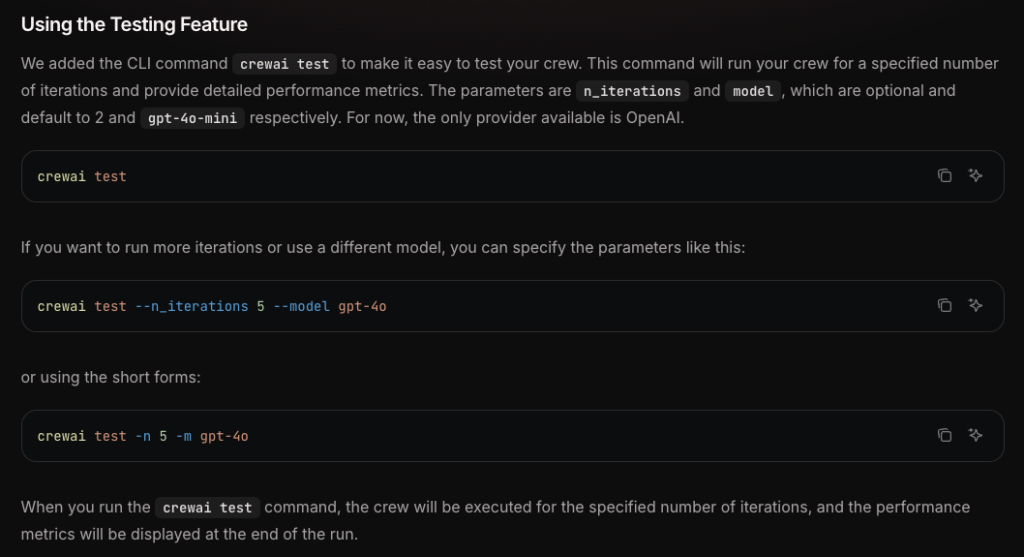Click the "Using the Testing Feature" heading
This screenshot has height=557, width=1024.
tap(134, 23)
